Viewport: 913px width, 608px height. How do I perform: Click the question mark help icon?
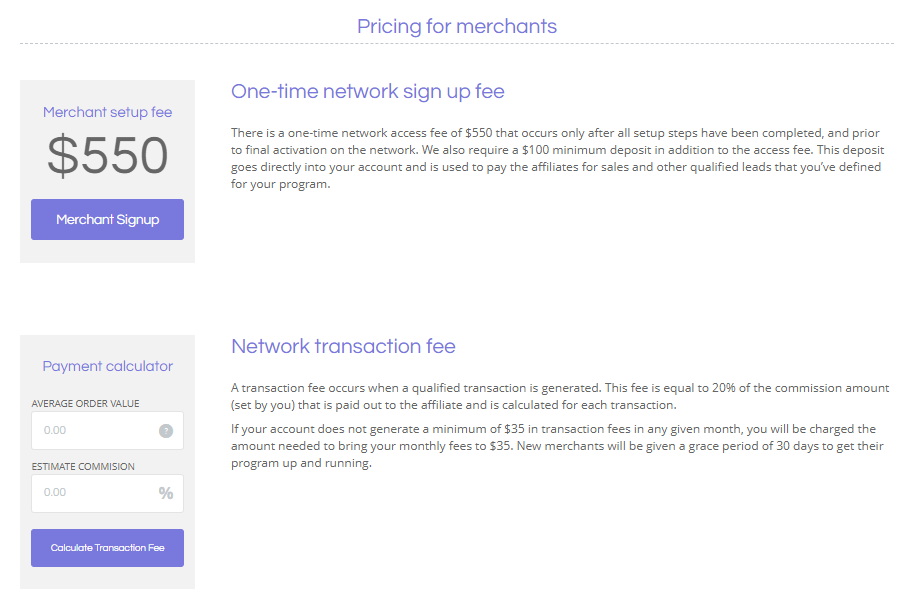point(166,431)
